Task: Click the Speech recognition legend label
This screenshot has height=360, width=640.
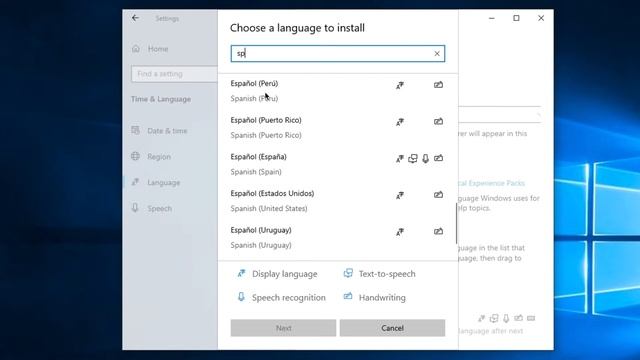Action: [289, 298]
